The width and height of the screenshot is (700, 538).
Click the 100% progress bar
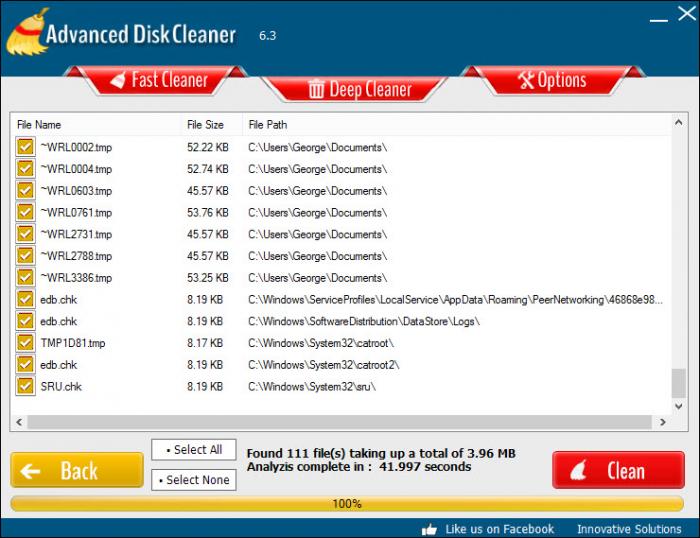point(347,504)
